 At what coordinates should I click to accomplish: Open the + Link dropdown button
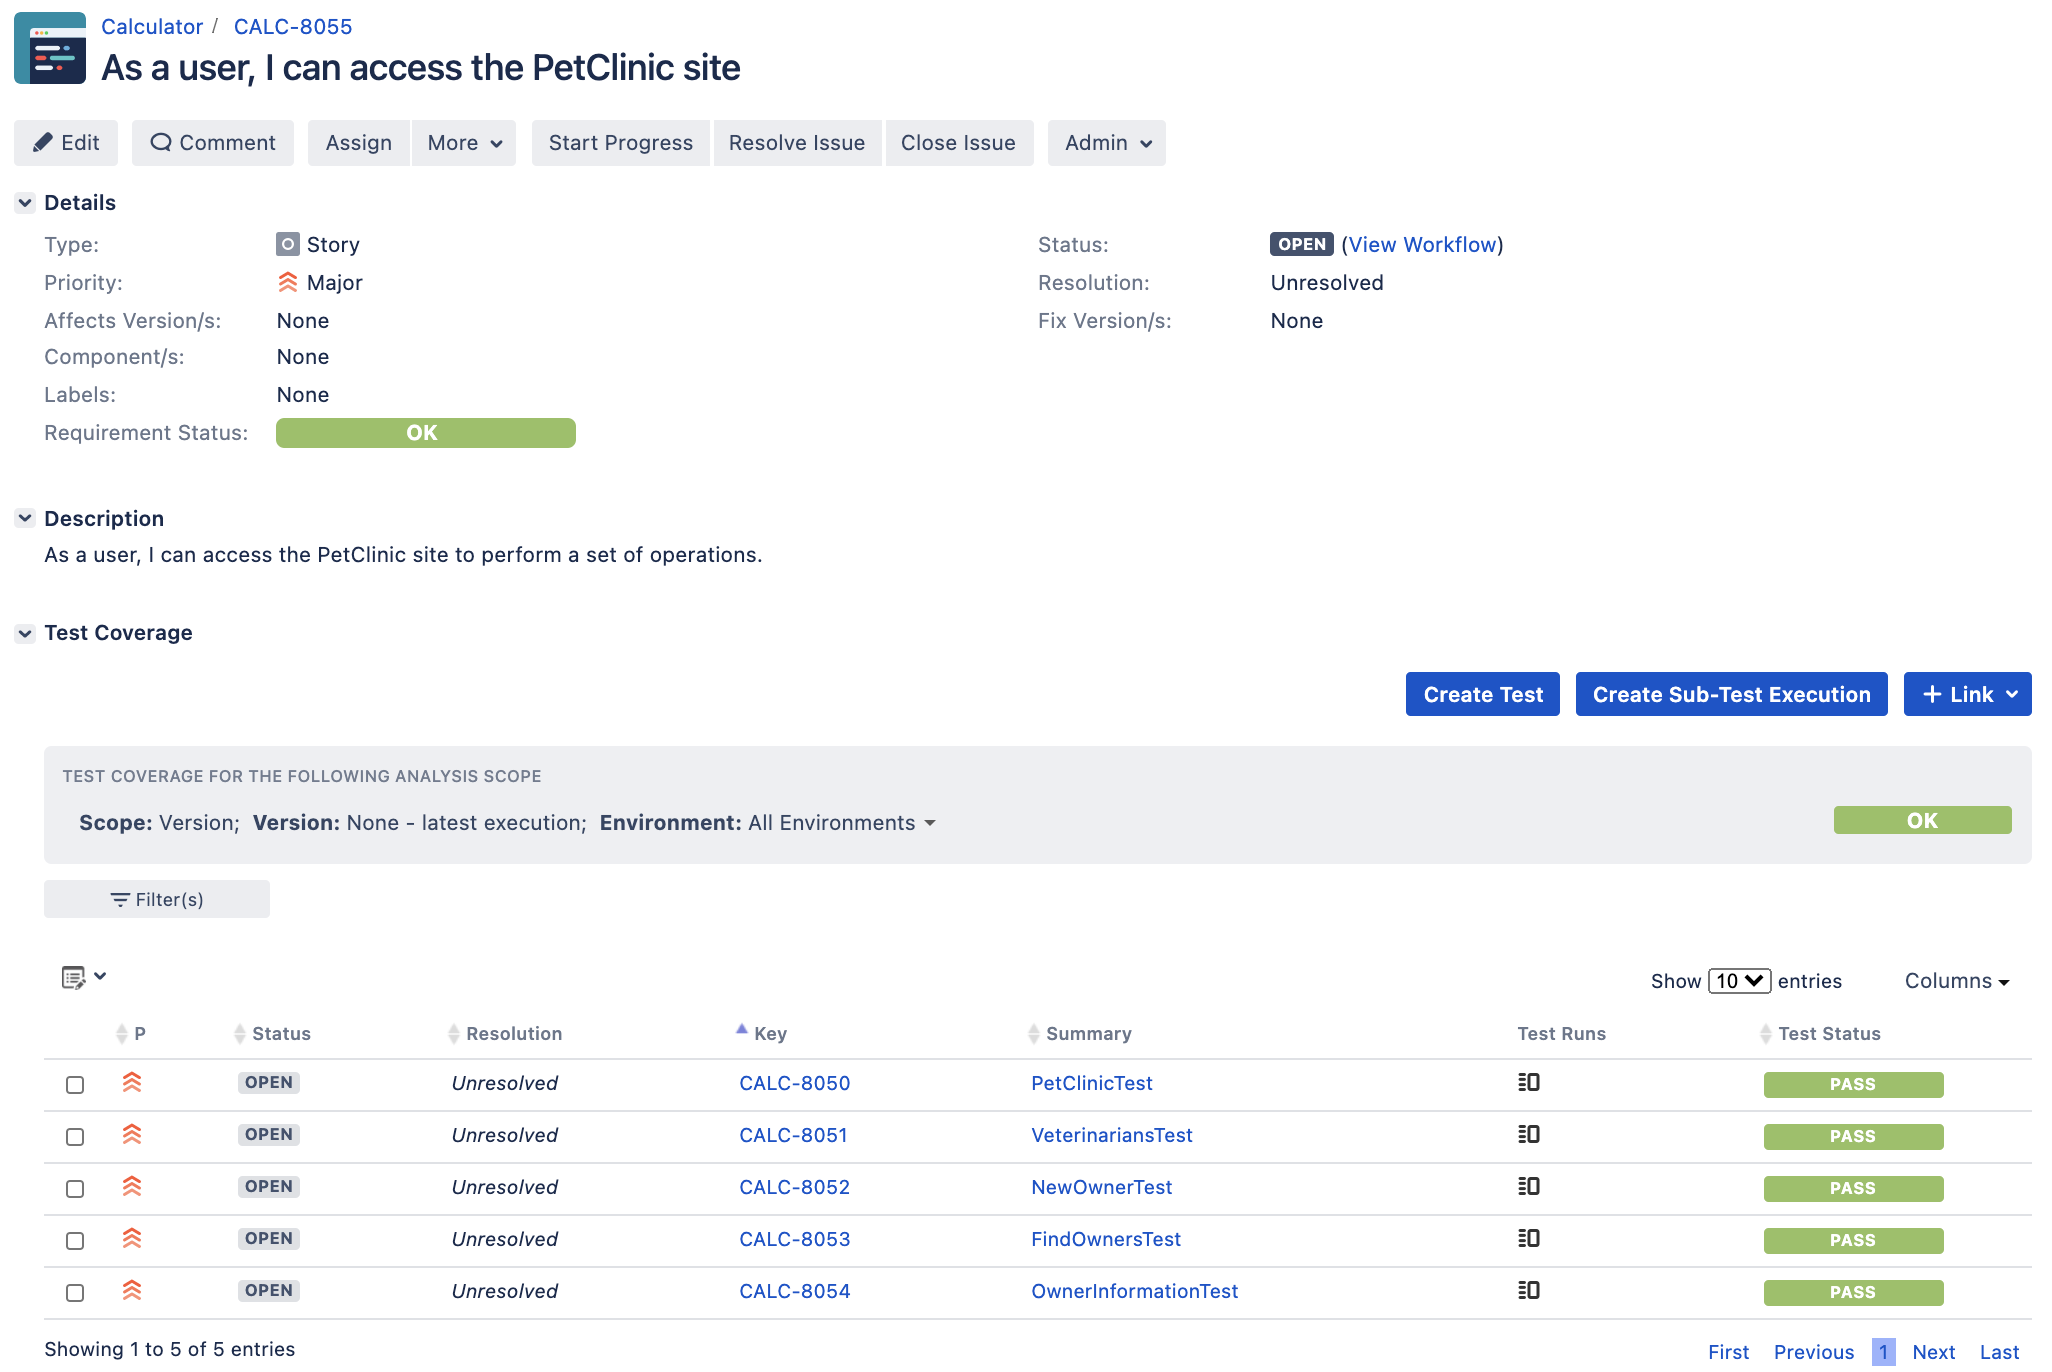tap(1967, 694)
